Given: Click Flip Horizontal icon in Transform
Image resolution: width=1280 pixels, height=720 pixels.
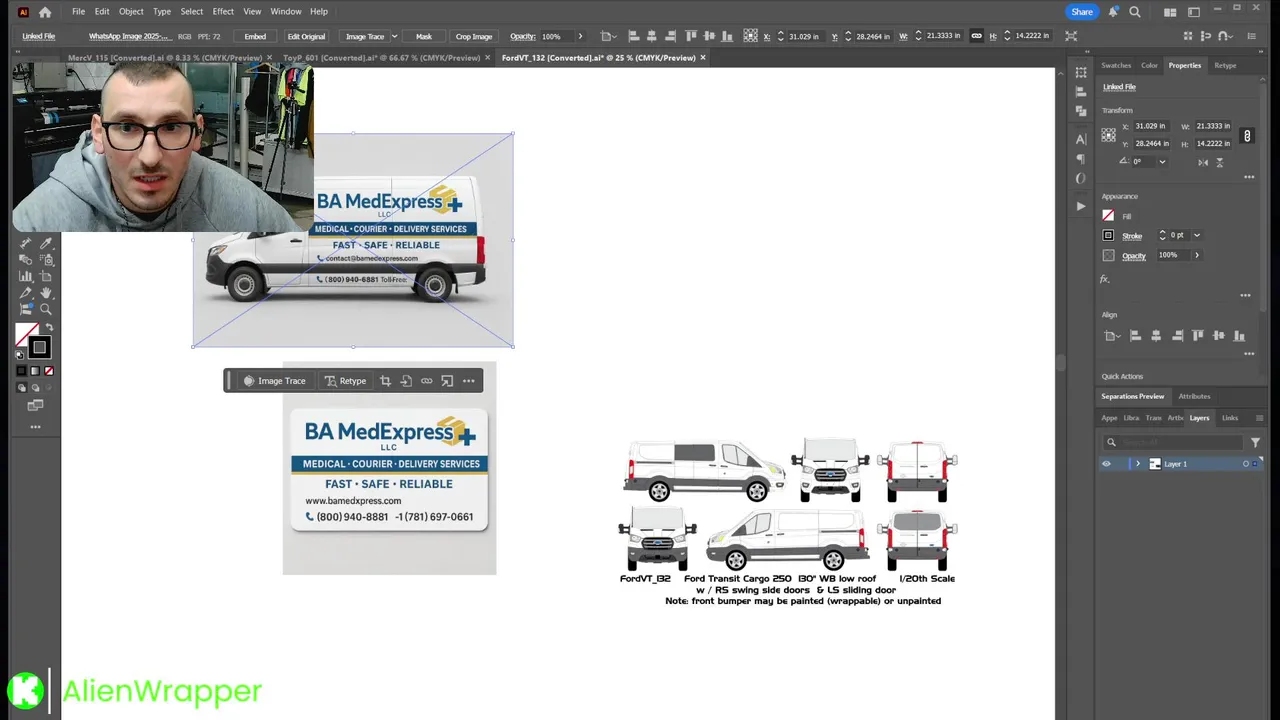Looking at the screenshot, I should (1203, 162).
